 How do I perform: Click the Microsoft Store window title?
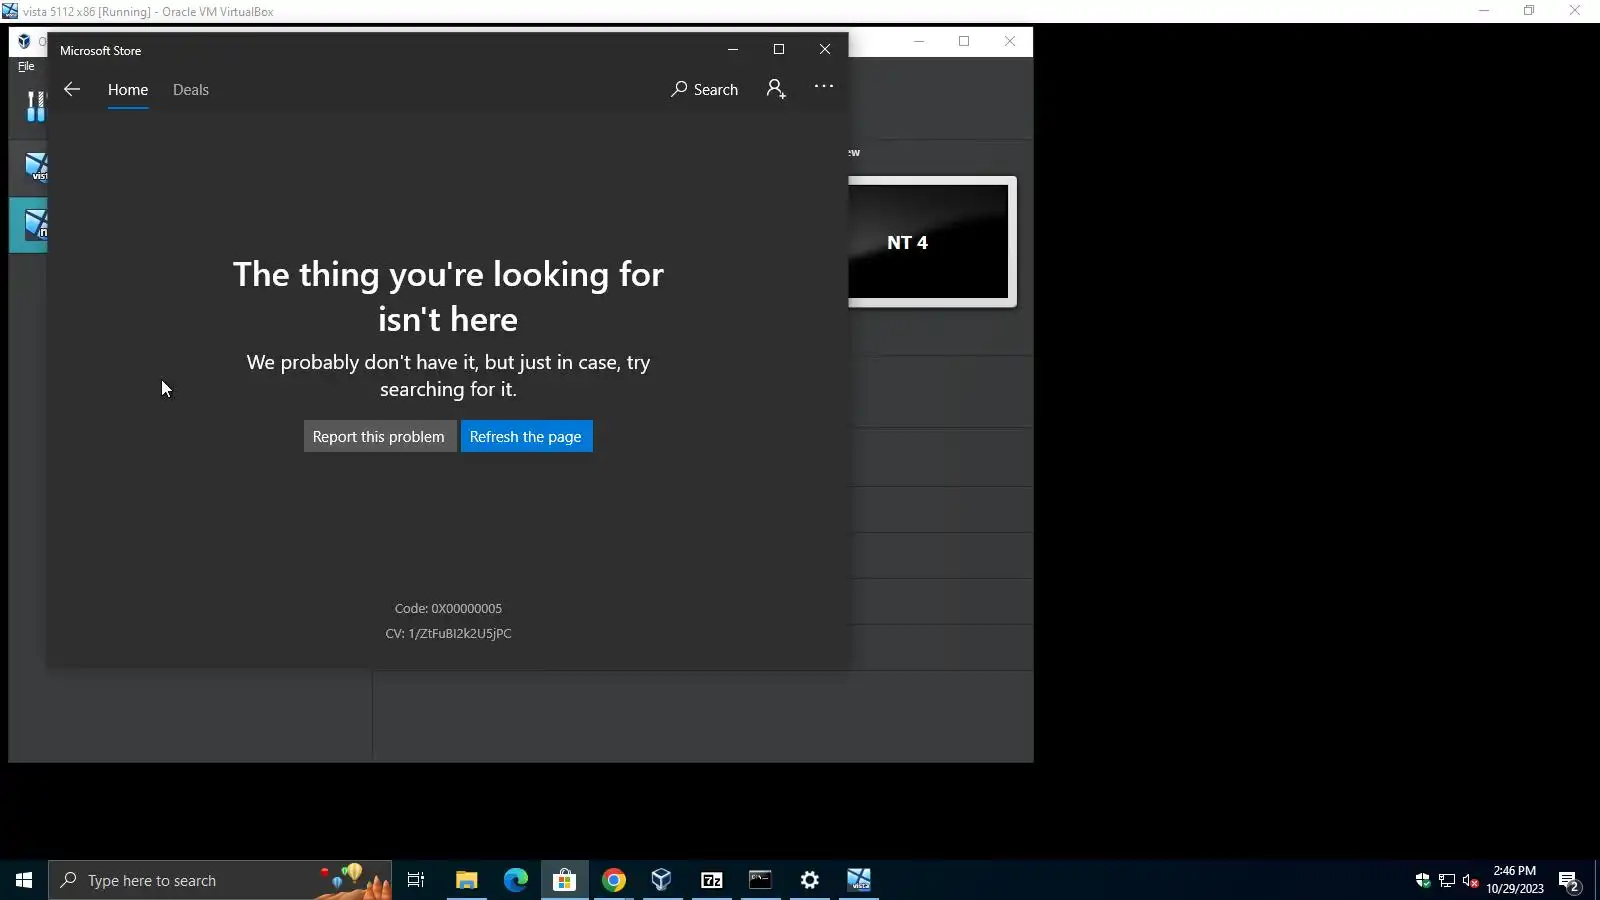pos(100,50)
